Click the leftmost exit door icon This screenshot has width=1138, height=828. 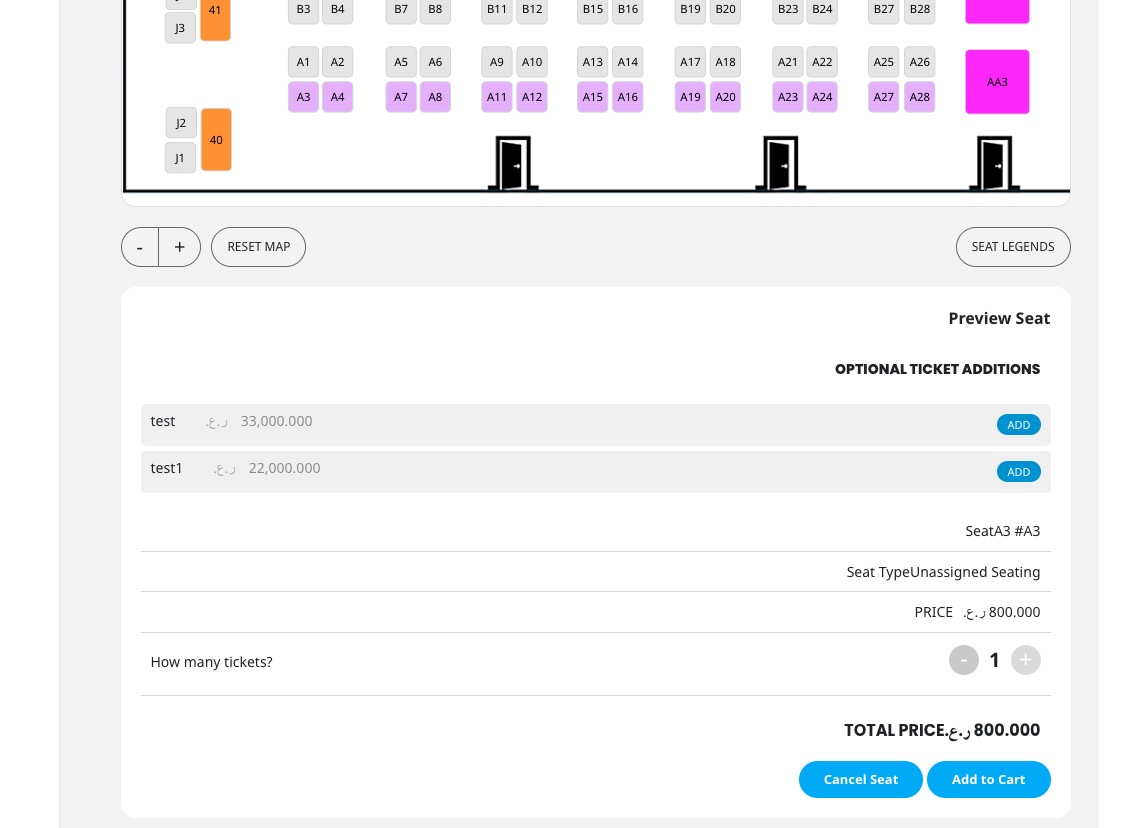click(x=513, y=163)
